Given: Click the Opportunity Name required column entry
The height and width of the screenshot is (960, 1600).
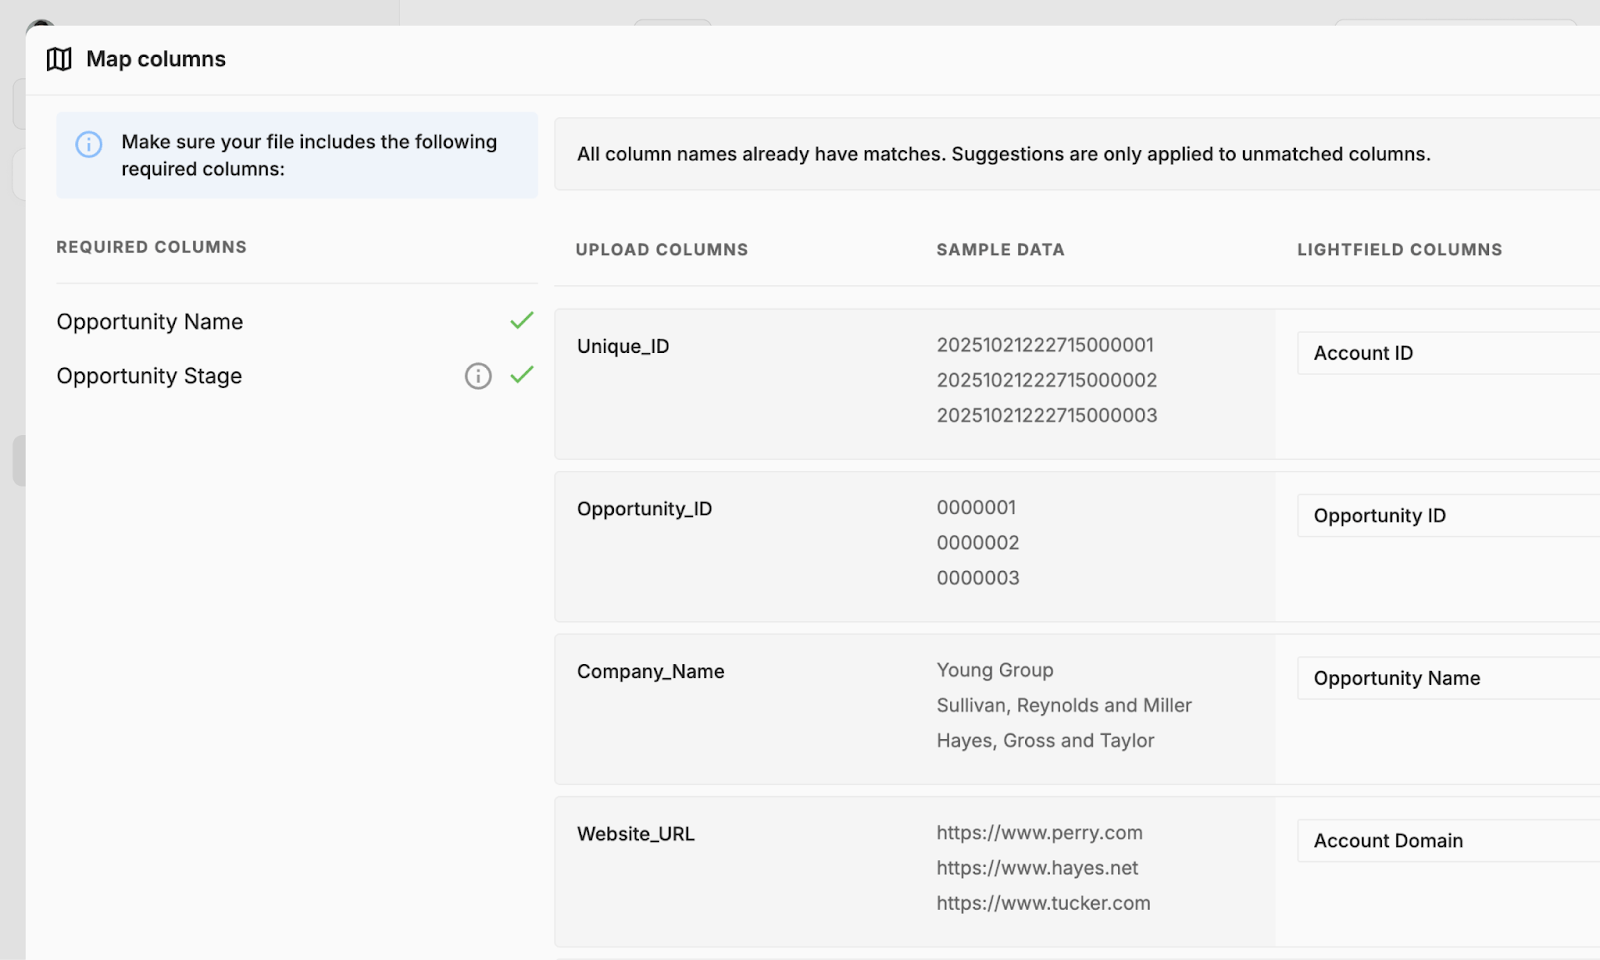Looking at the screenshot, I should point(149,321).
